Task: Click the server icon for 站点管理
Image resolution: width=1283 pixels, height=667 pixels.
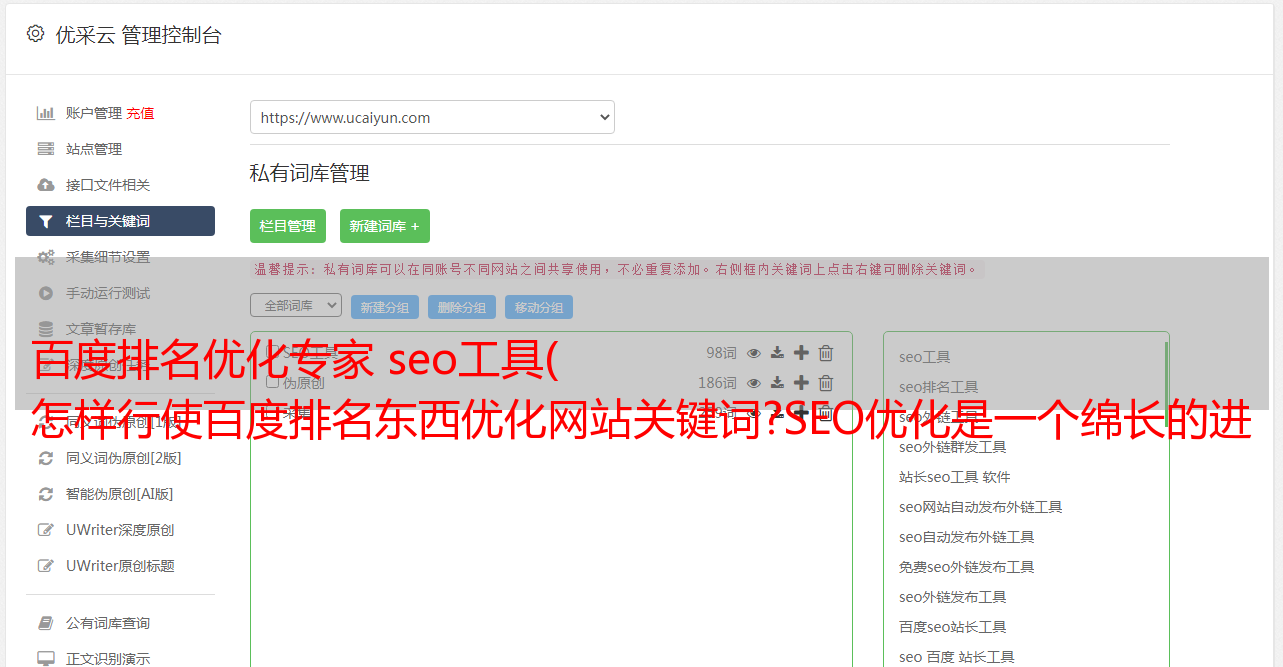Action: tap(46, 149)
